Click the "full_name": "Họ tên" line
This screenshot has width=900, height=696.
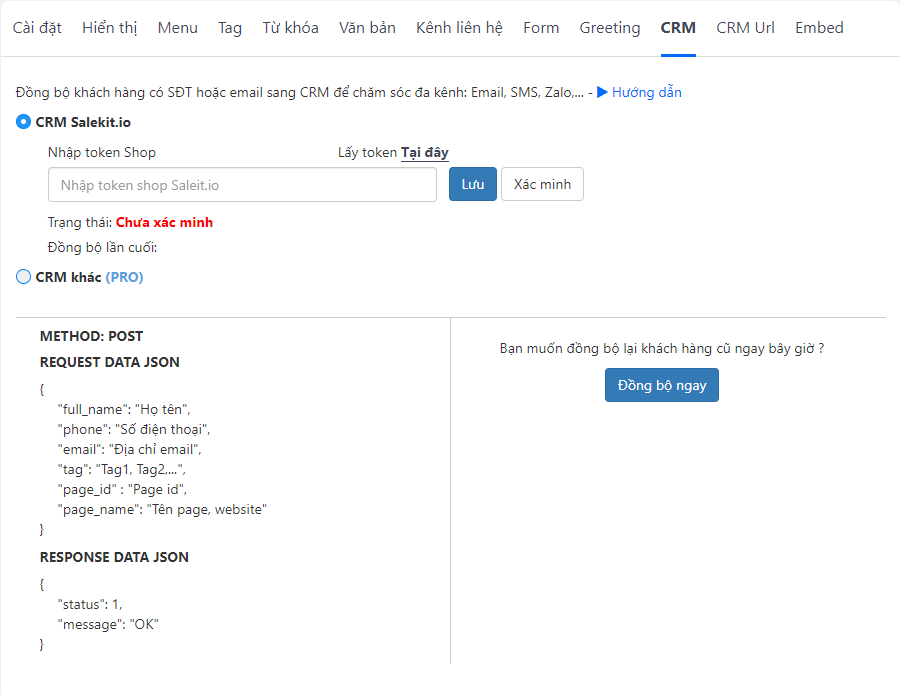click(x=124, y=409)
